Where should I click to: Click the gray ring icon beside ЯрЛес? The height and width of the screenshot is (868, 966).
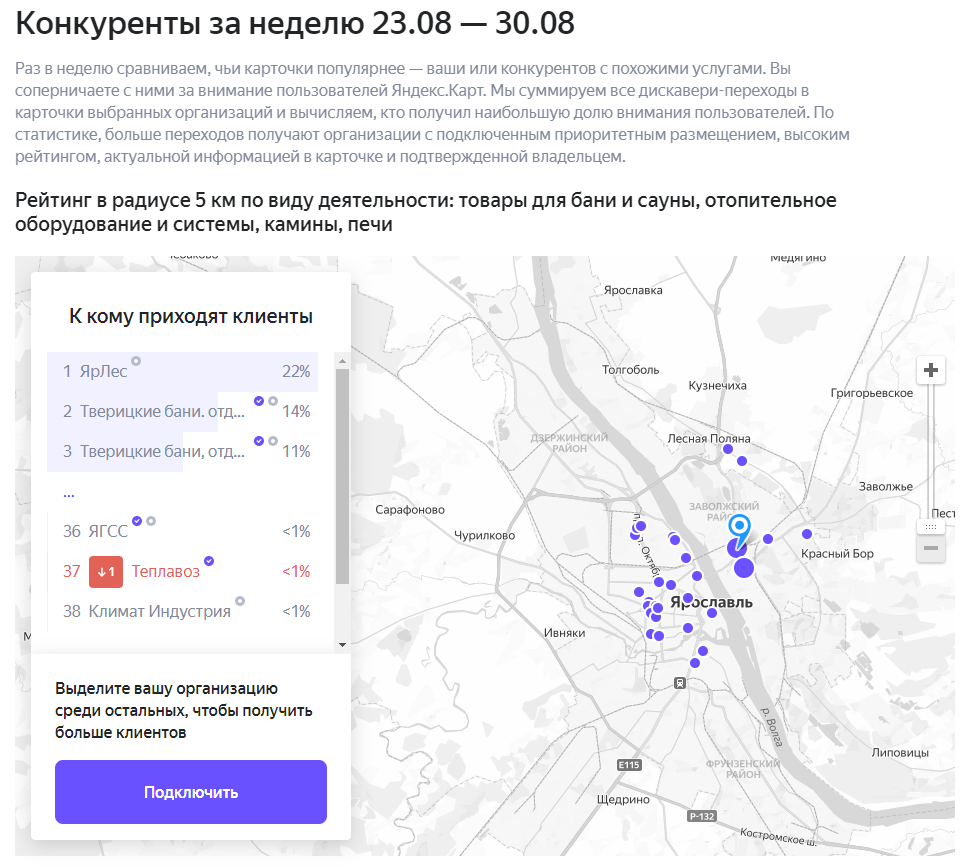coord(136,361)
